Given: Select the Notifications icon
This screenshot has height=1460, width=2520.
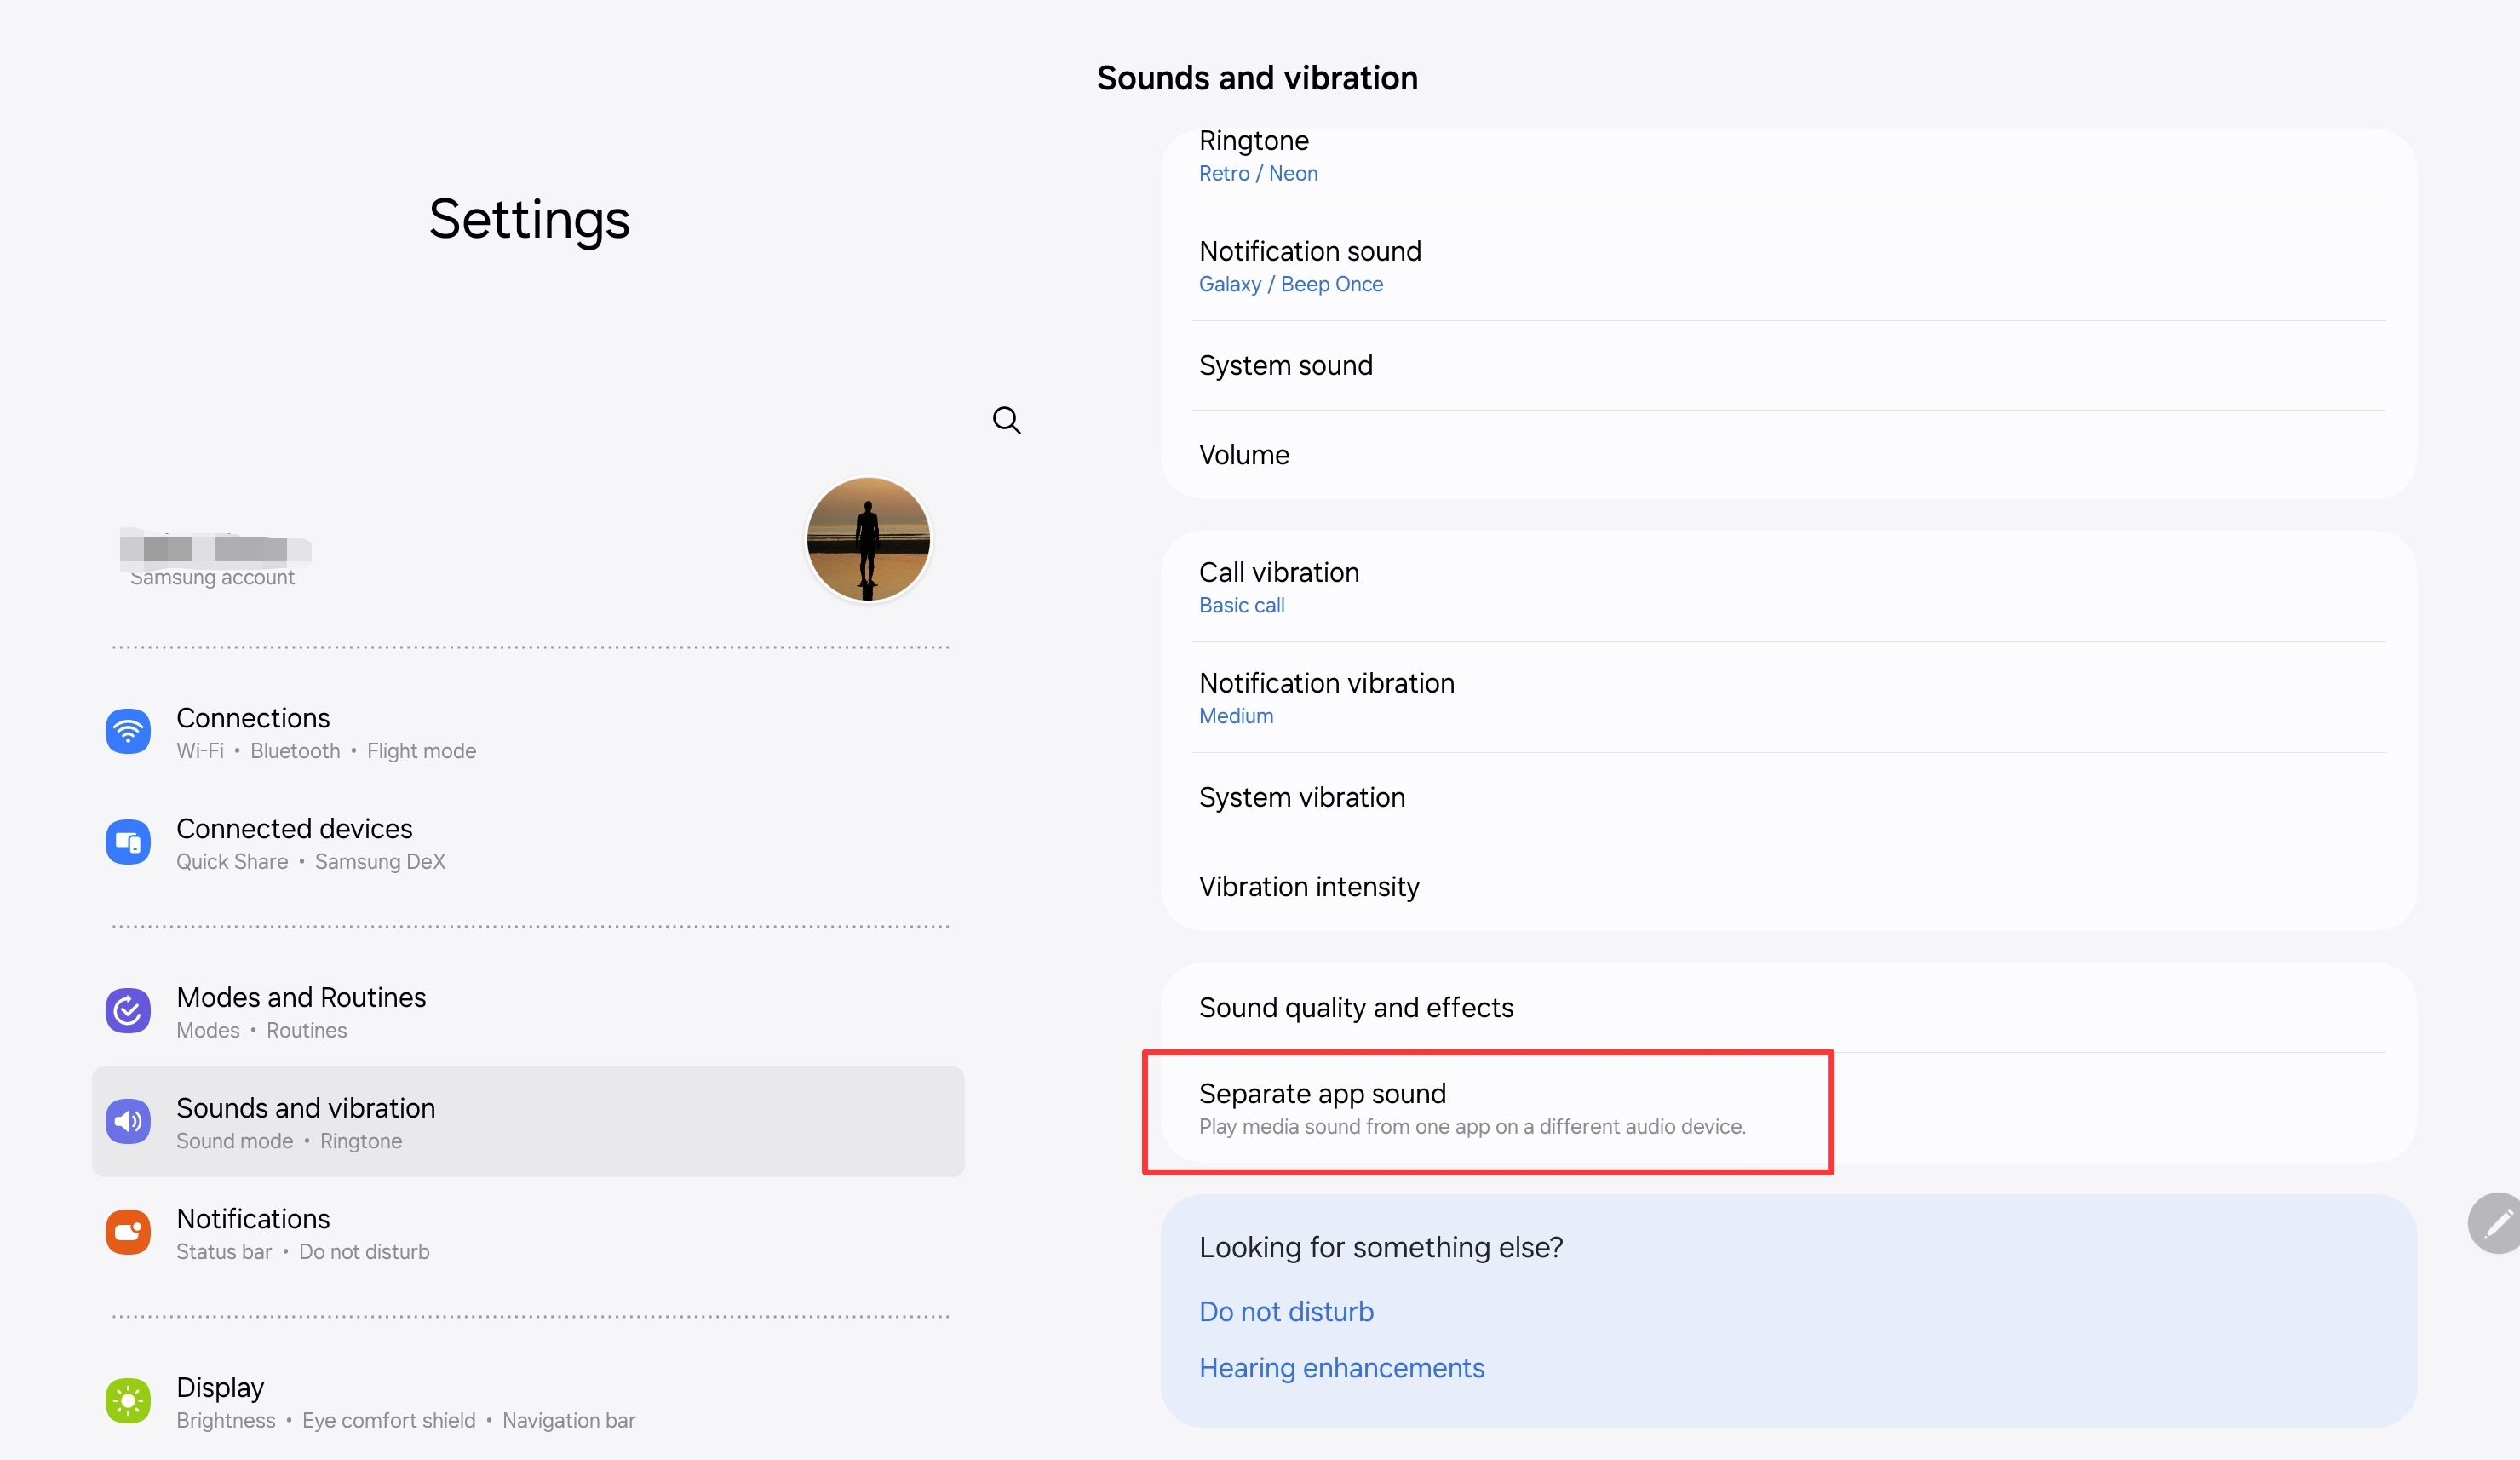Looking at the screenshot, I should click(x=127, y=1232).
